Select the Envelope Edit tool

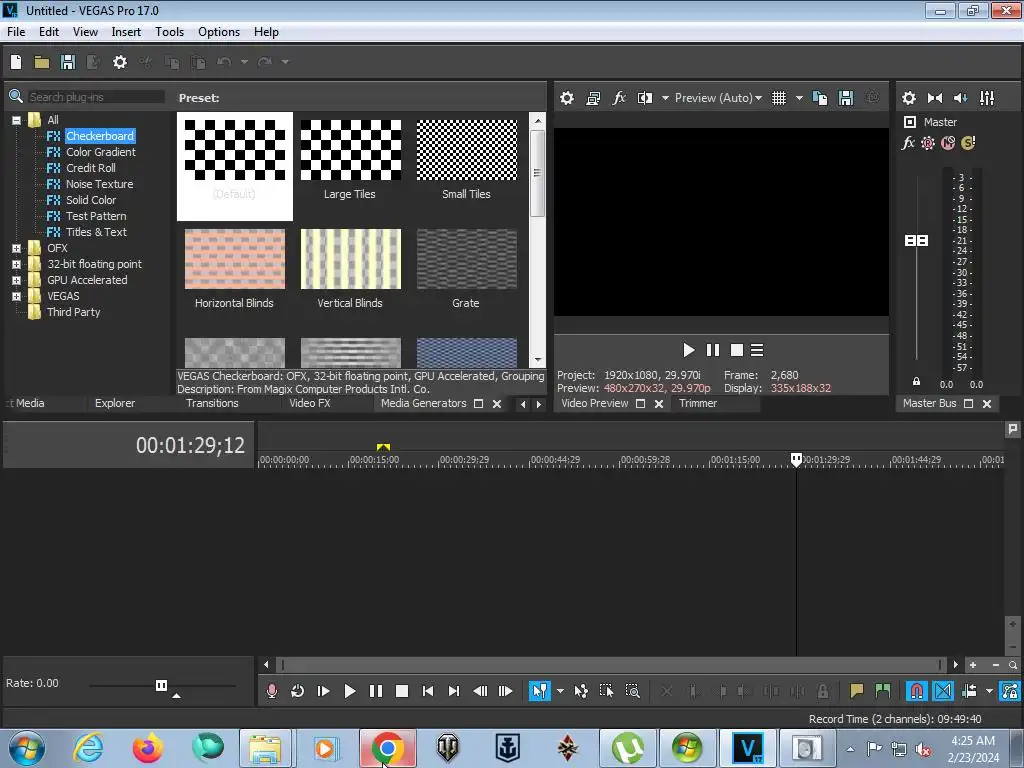point(581,691)
